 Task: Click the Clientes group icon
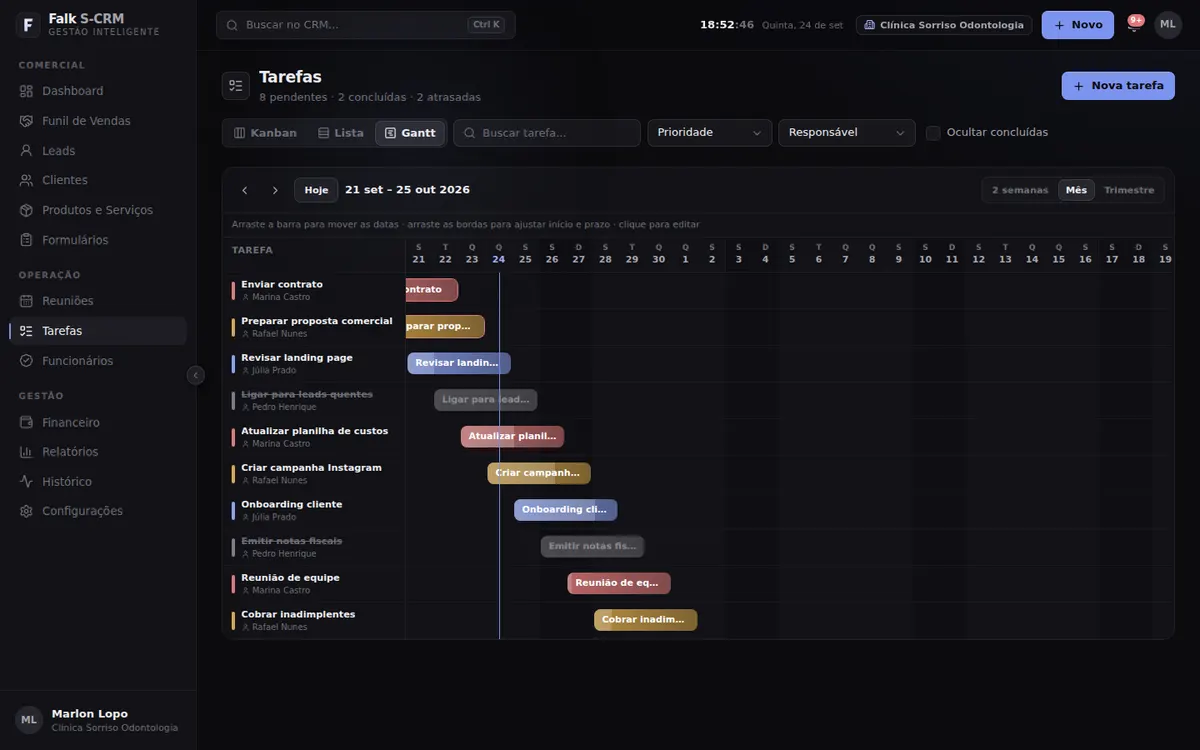pos(26,180)
